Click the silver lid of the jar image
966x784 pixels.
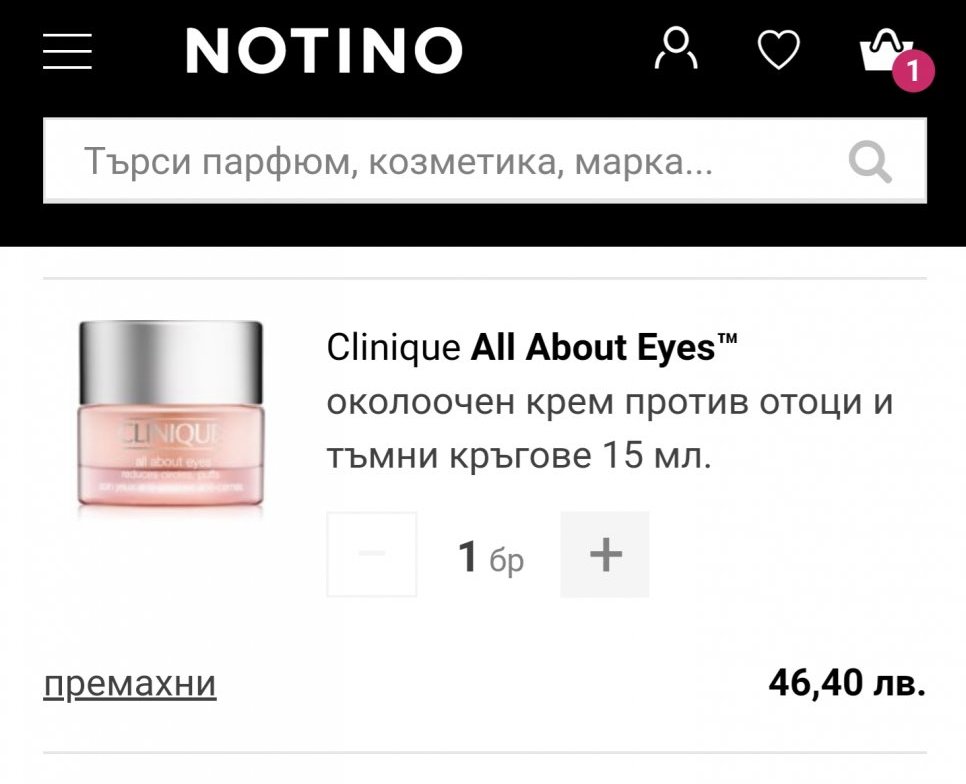tap(171, 362)
